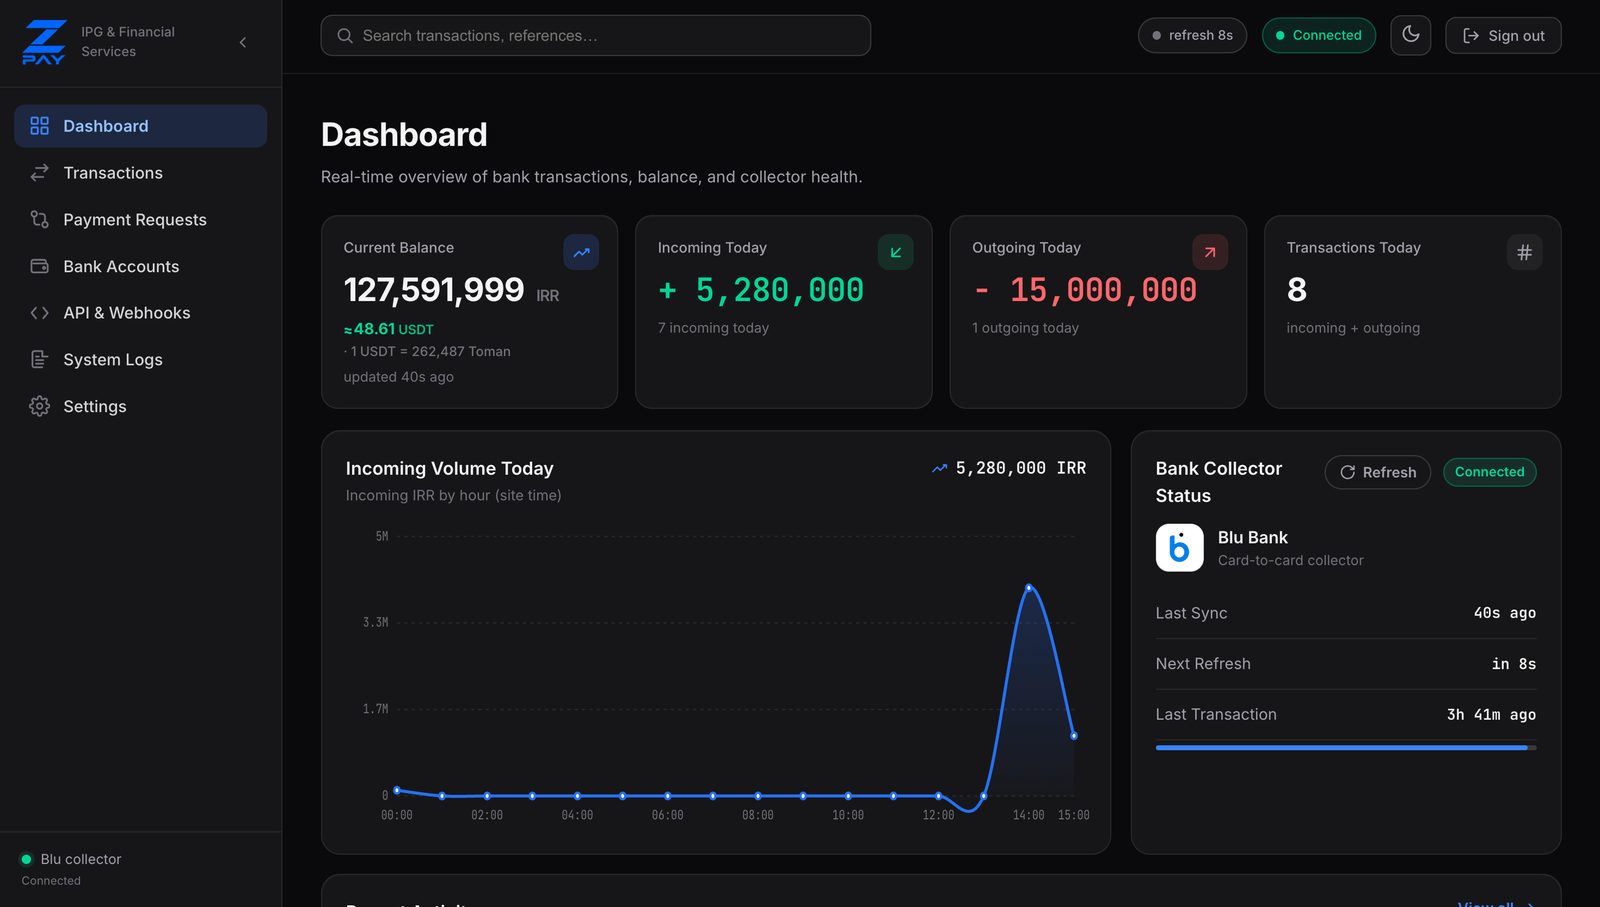
Task: Click the search magnifier icon
Action: (345, 36)
